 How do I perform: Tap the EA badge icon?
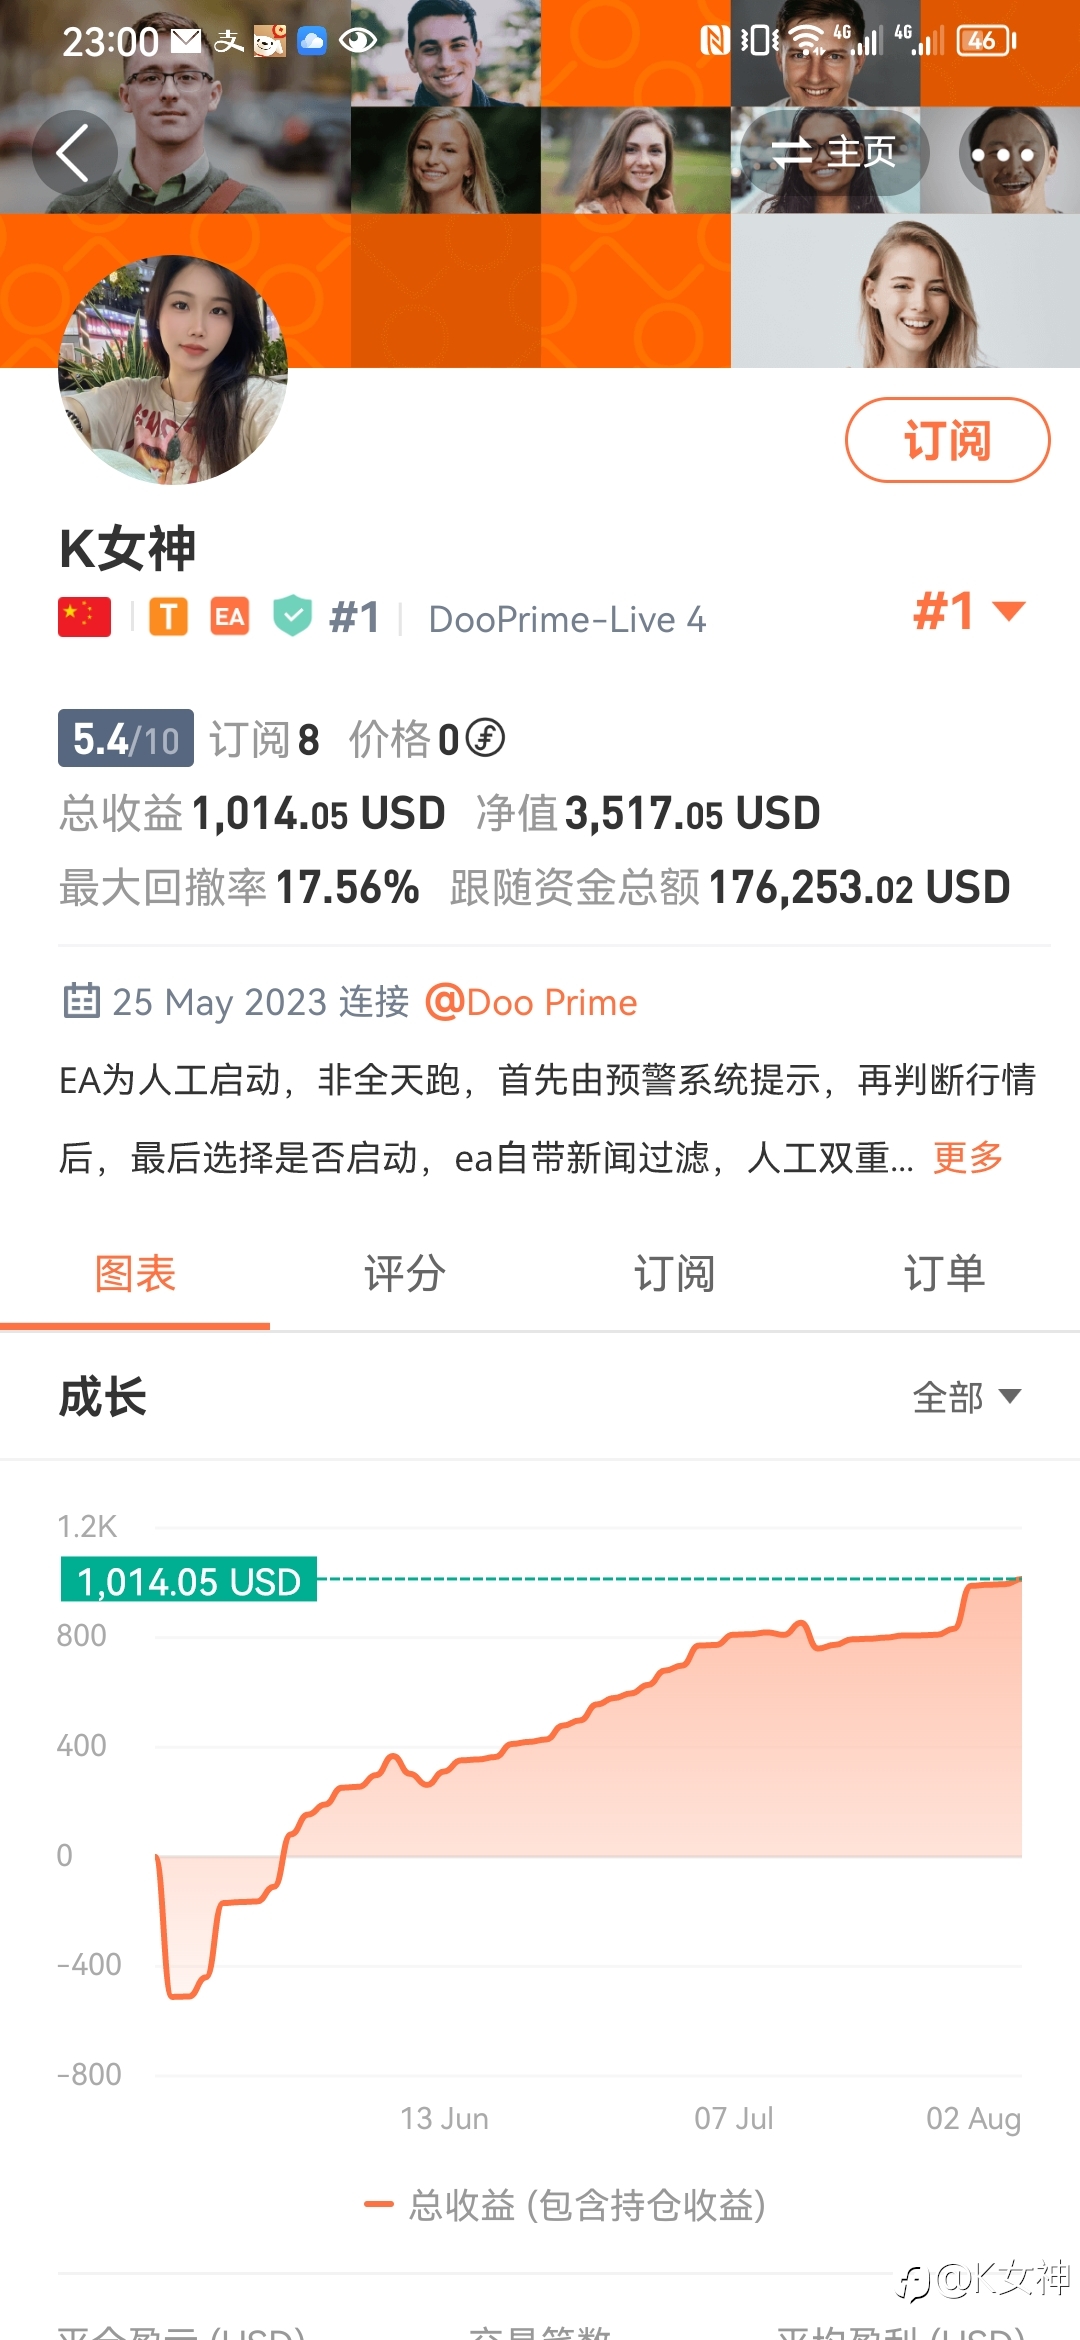[x=230, y=617]
